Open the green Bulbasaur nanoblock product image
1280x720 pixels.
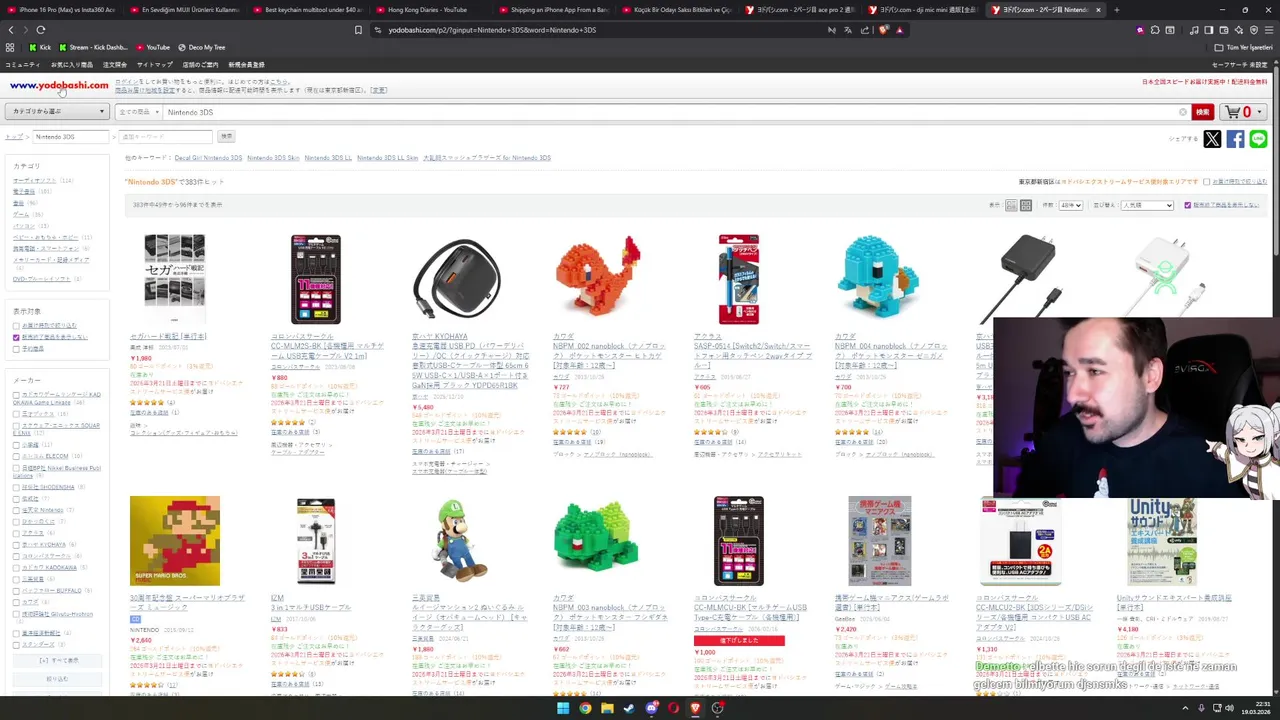click(597, 540)
